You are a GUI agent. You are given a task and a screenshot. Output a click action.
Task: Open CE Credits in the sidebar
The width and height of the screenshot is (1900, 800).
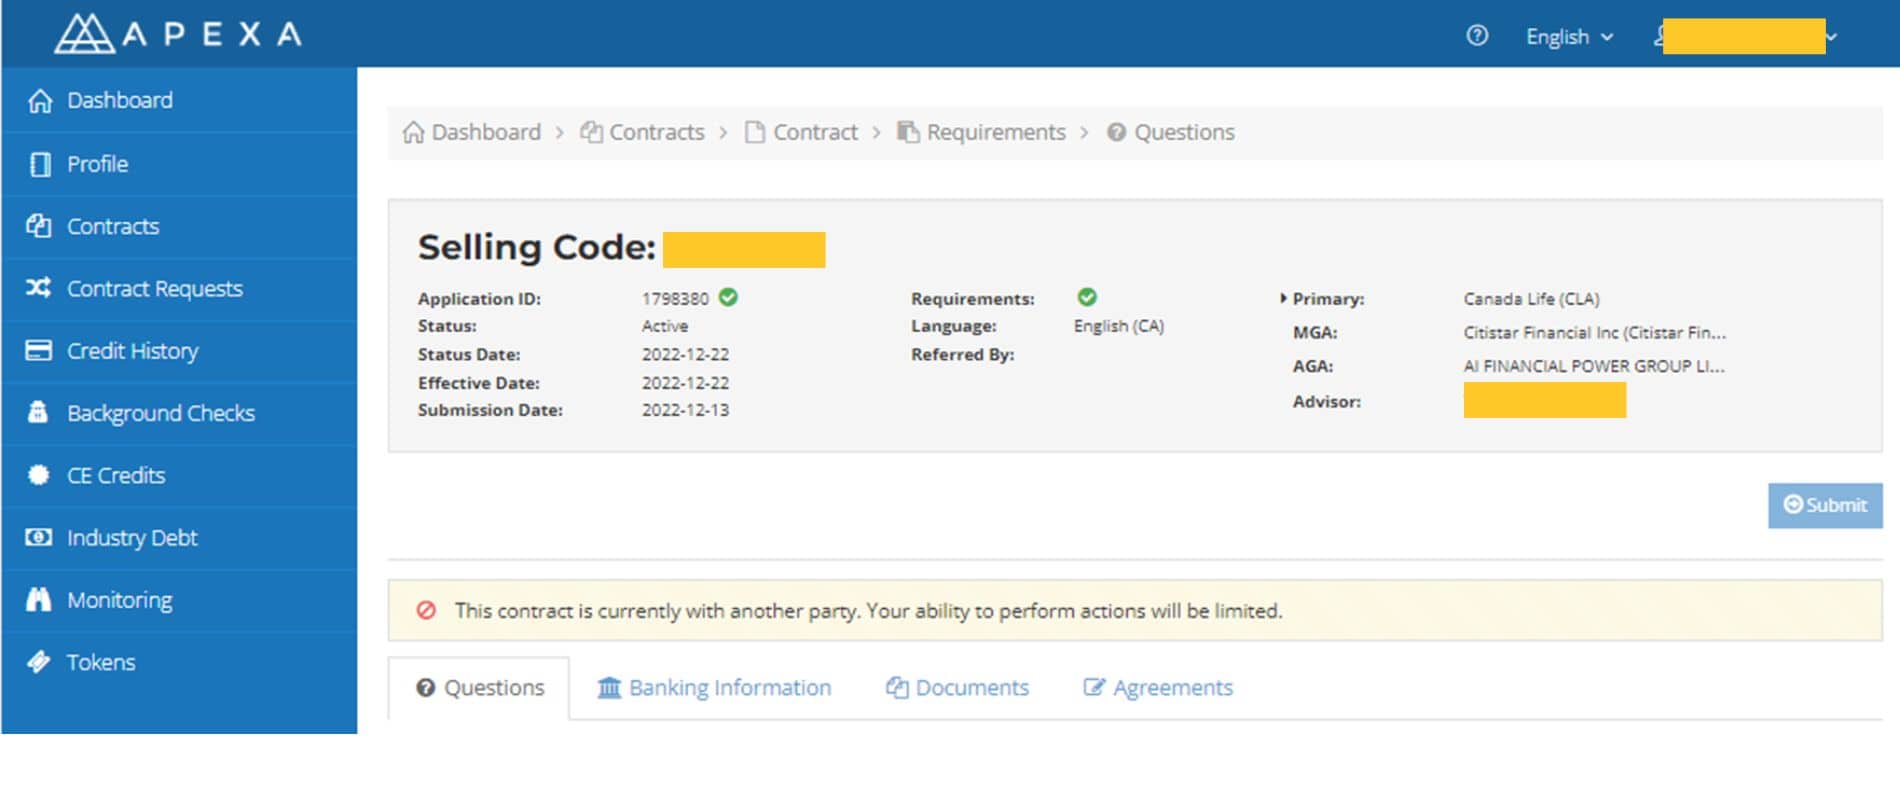(x=115, y=475)
